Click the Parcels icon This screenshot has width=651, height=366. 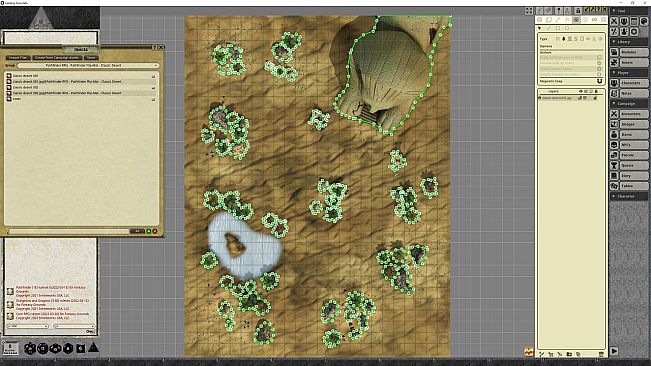coord(614,155)
